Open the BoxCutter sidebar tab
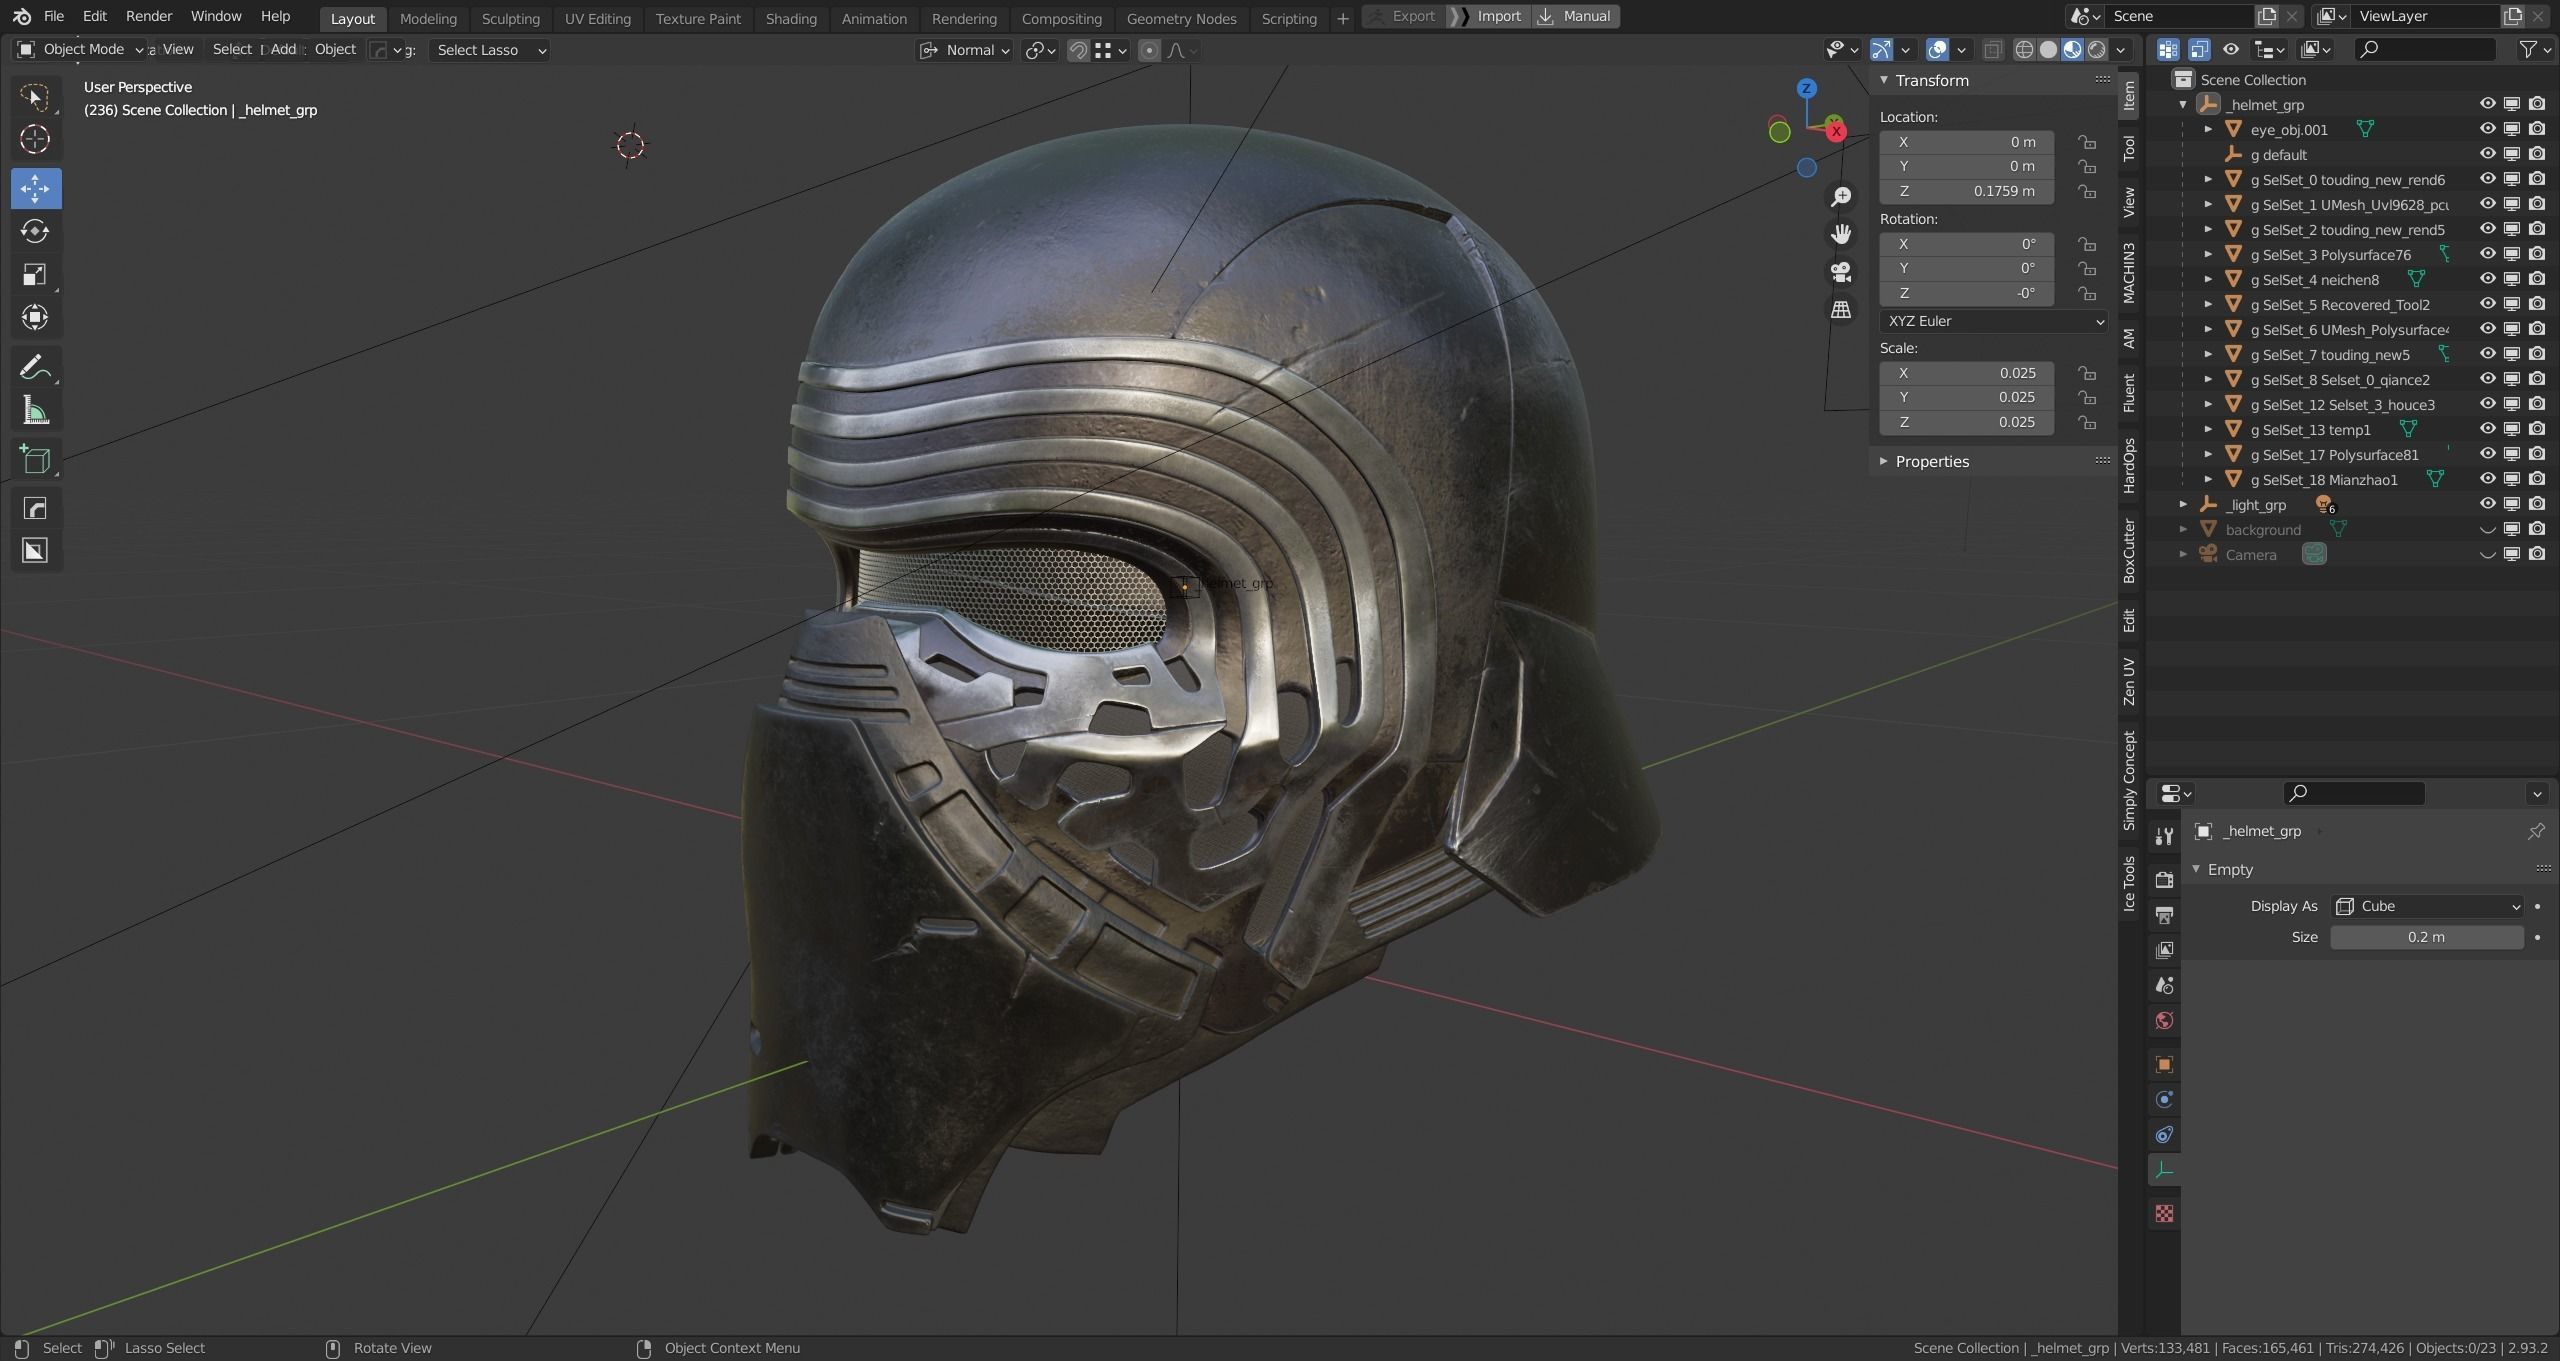Image resolution: width=2560 pixels, height=1361 pixels. (x=2129, y=551)
